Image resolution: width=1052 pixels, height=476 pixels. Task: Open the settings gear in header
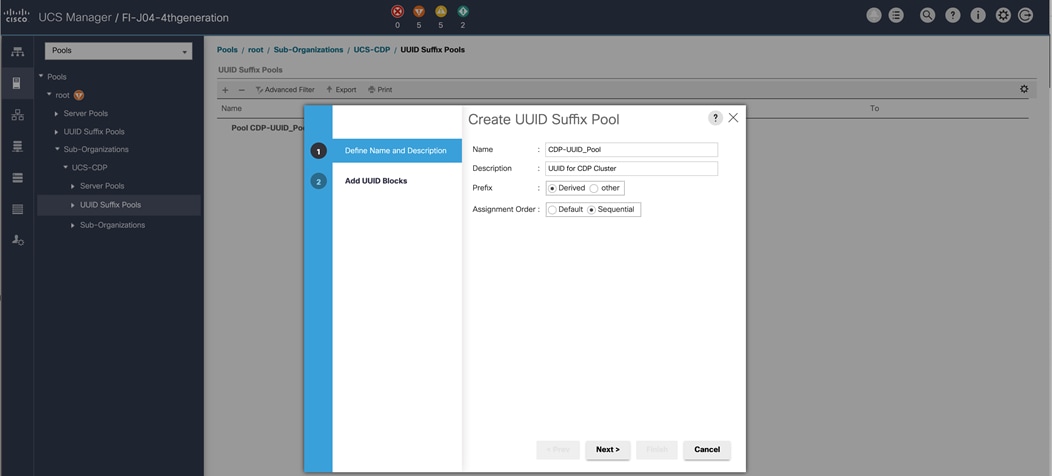pyautogui.click(x=1003, y=15)
